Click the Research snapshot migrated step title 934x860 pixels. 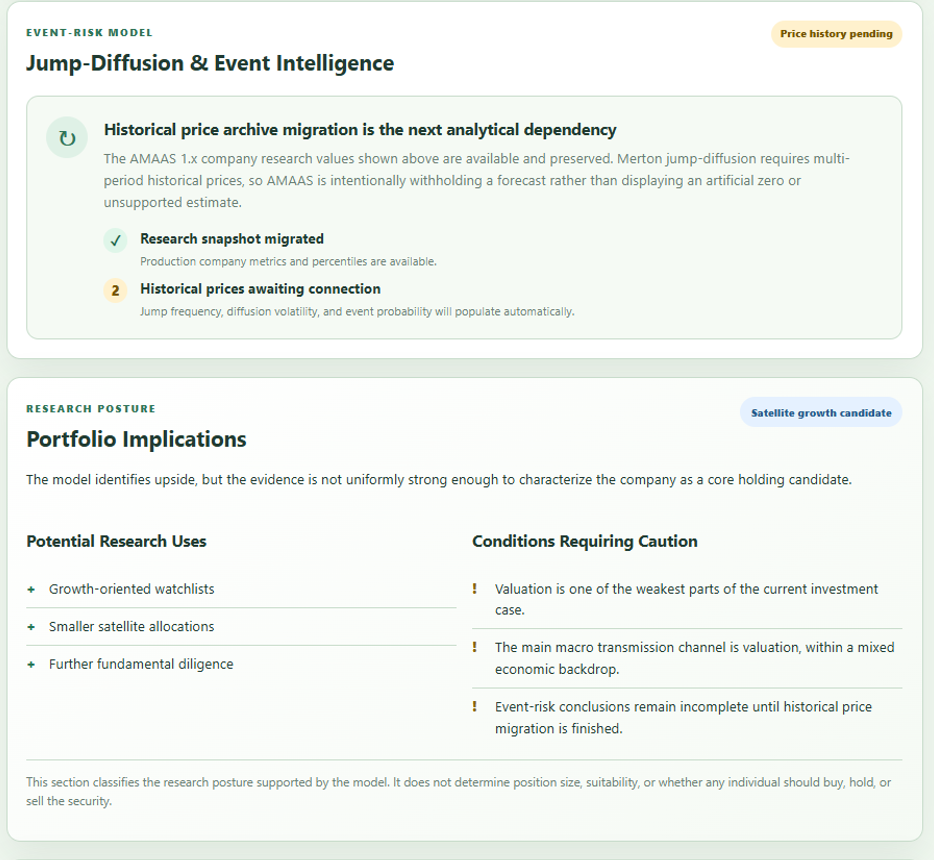tap(232, 239)
